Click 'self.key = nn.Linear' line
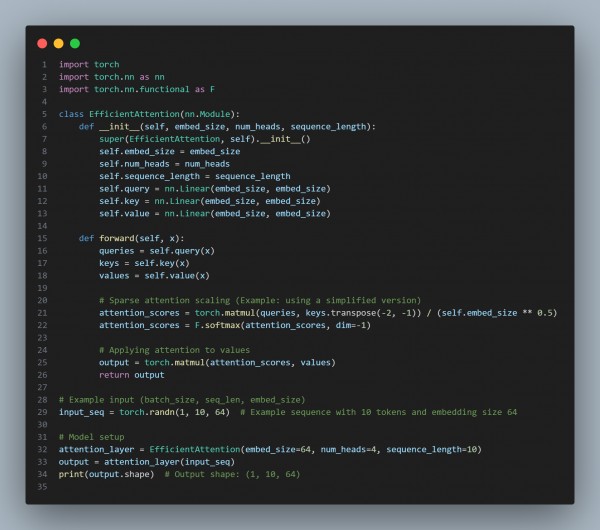The image size is (600, 530). [x=210, y=201]
